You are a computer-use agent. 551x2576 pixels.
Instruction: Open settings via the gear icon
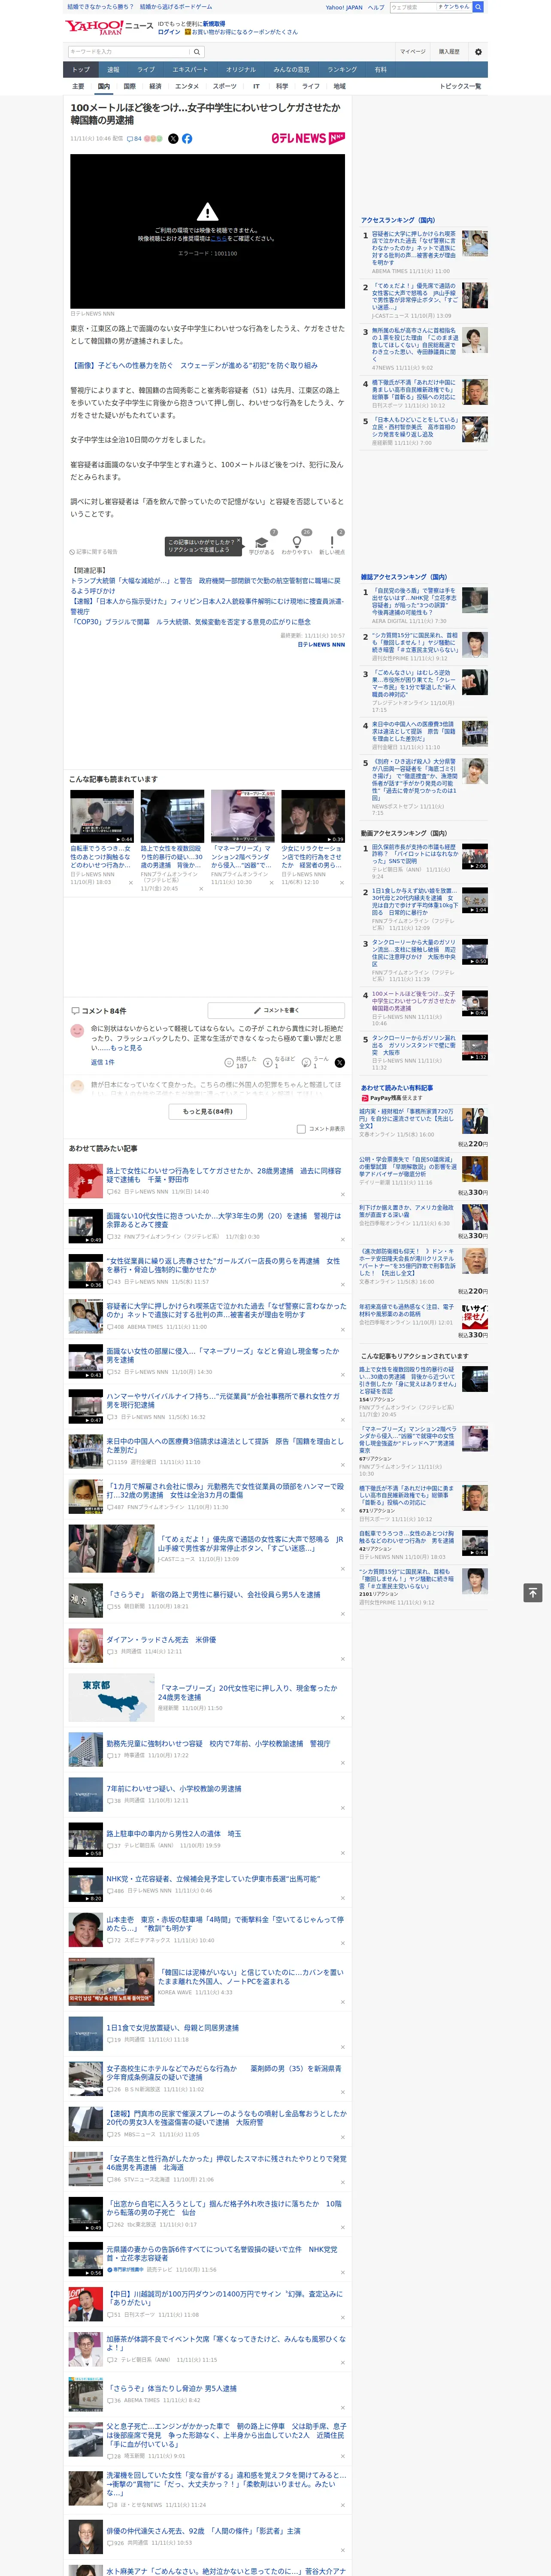coord(478,52)
